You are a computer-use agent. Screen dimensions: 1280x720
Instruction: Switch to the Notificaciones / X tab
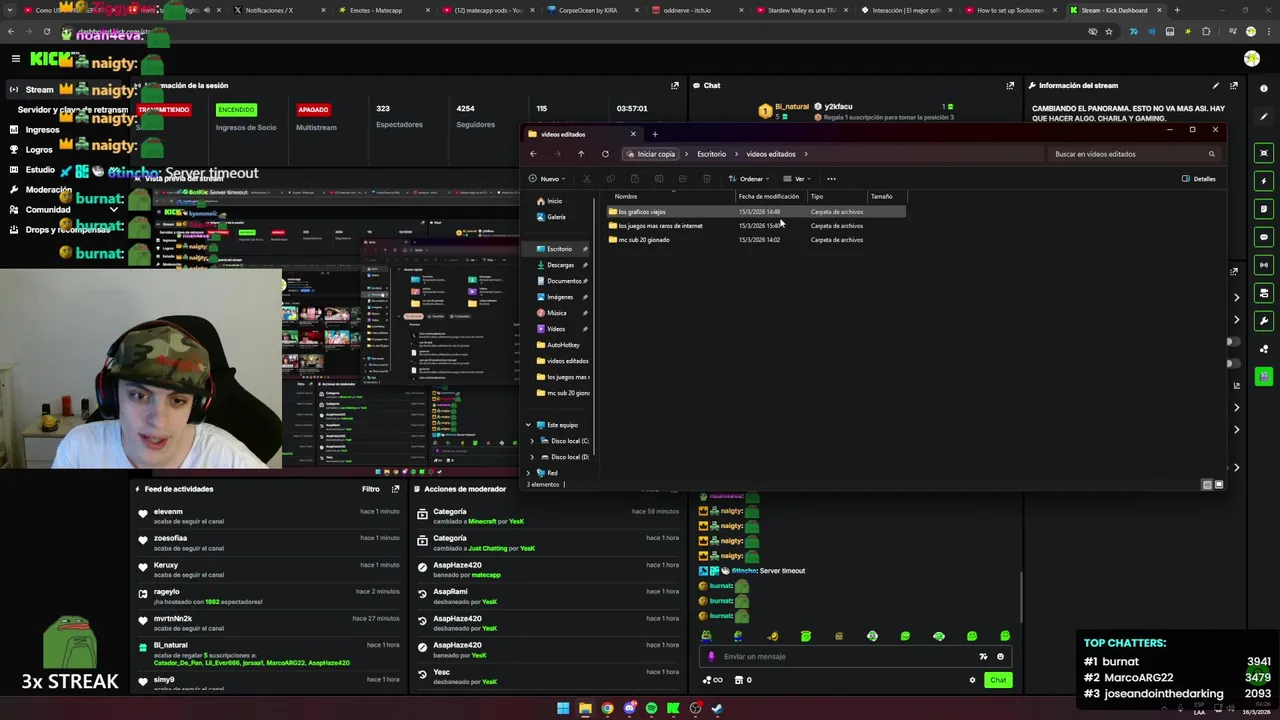click(270, 10)
